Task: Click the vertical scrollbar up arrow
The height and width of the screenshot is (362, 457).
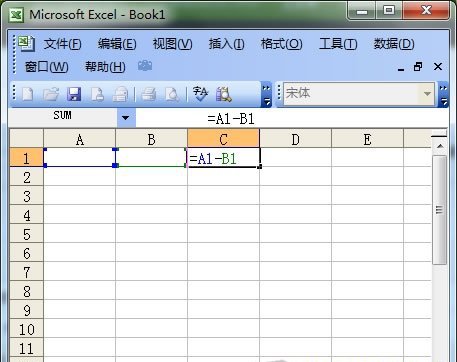Action: pos(440,146)
